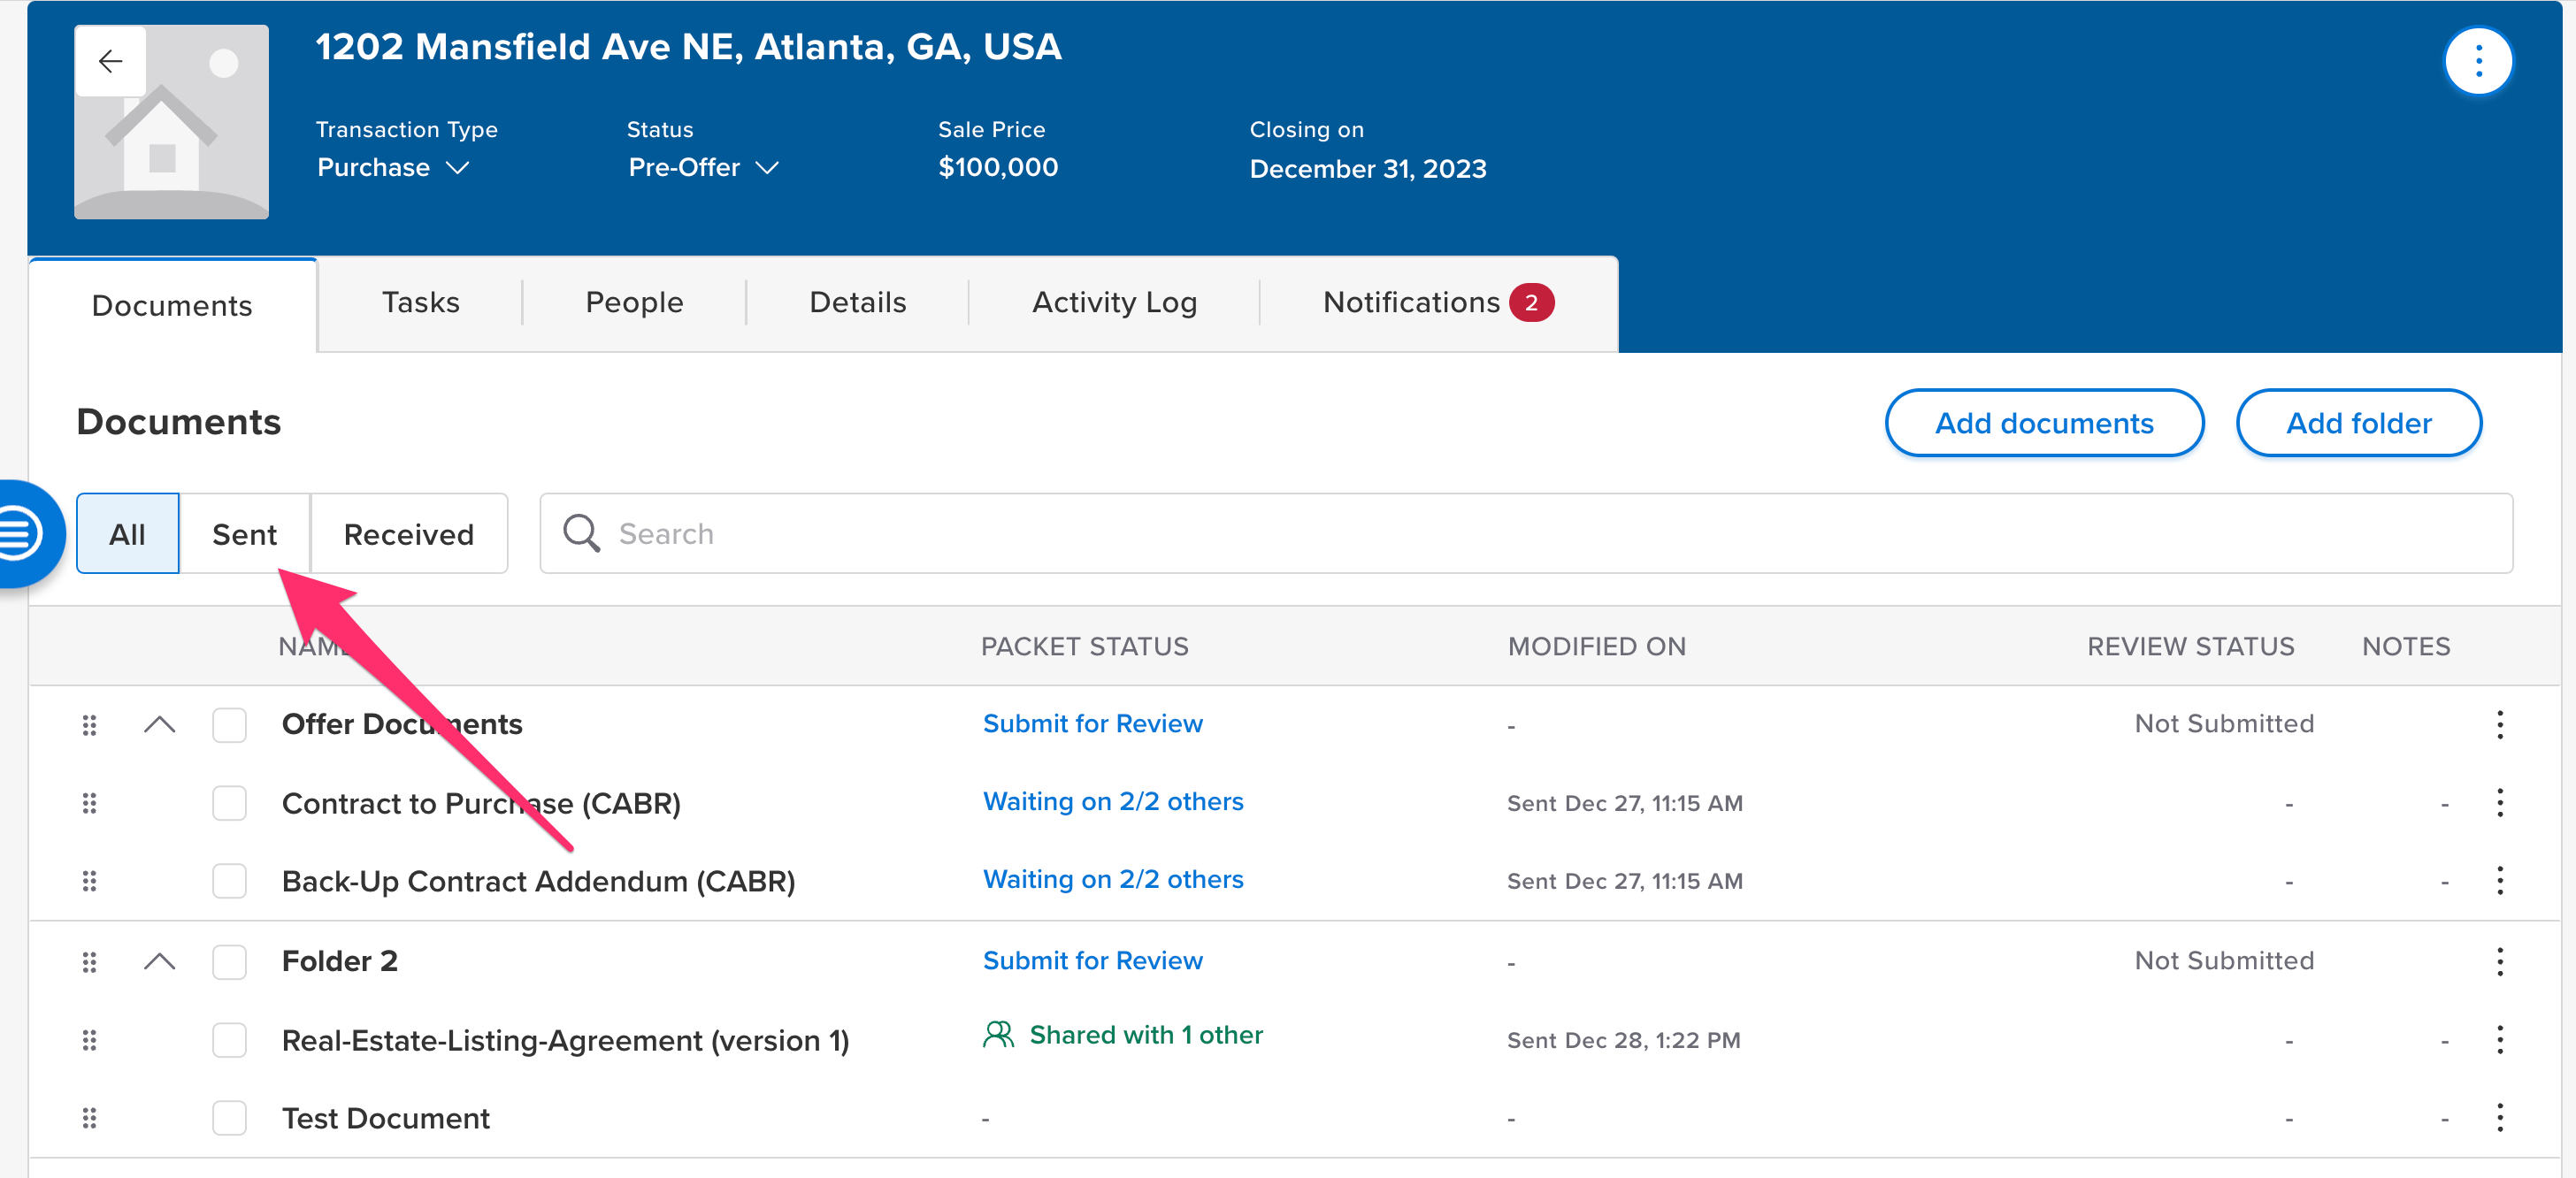Screen dimensions: 2576x1178
Task: Tick the Real-Estate-Listing-Agreement checkbox
Action: pos(229,1040)
